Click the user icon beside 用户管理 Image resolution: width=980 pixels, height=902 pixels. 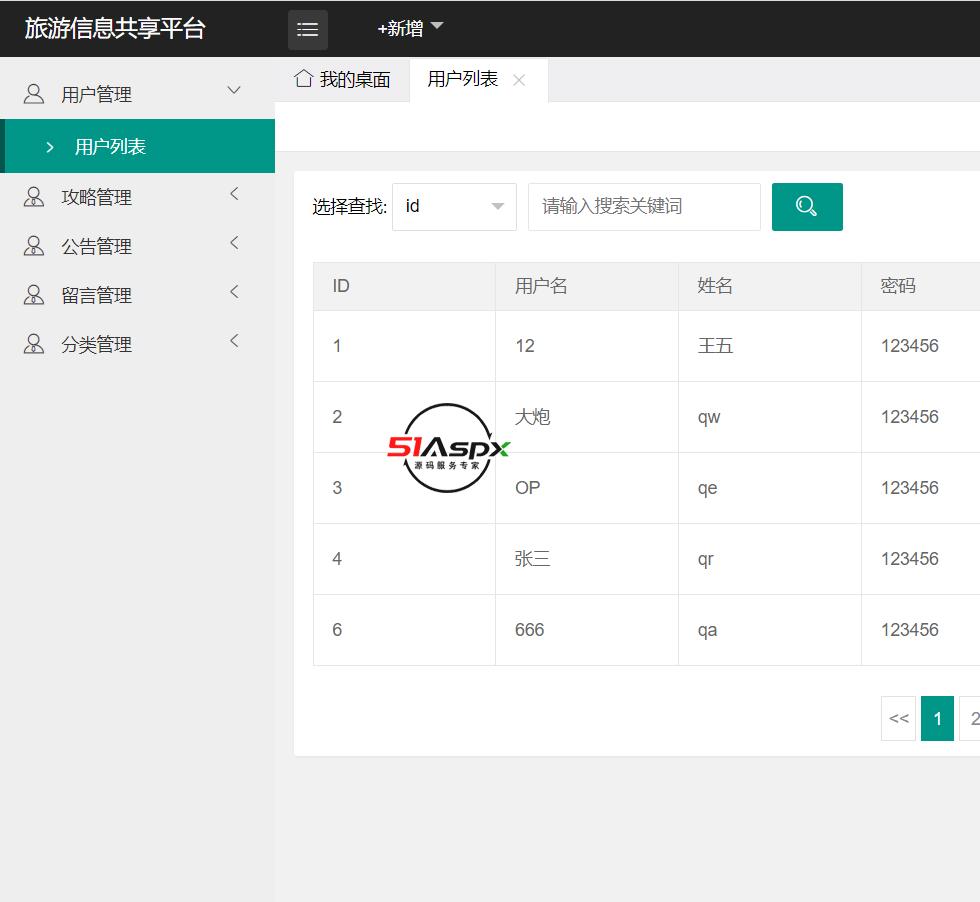[x=34, y=94]
